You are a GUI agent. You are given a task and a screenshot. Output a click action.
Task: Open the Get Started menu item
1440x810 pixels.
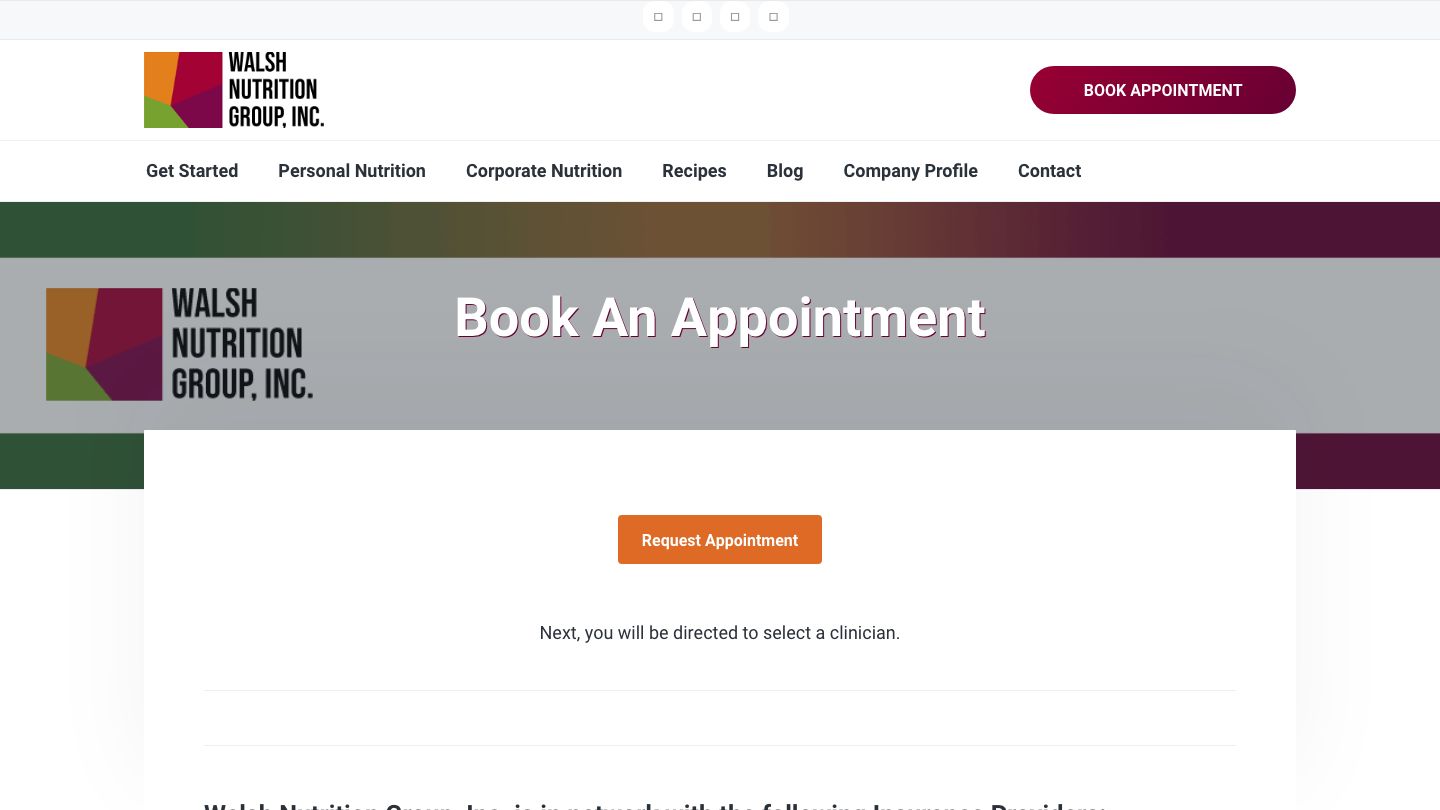click(x=192, y=171)
